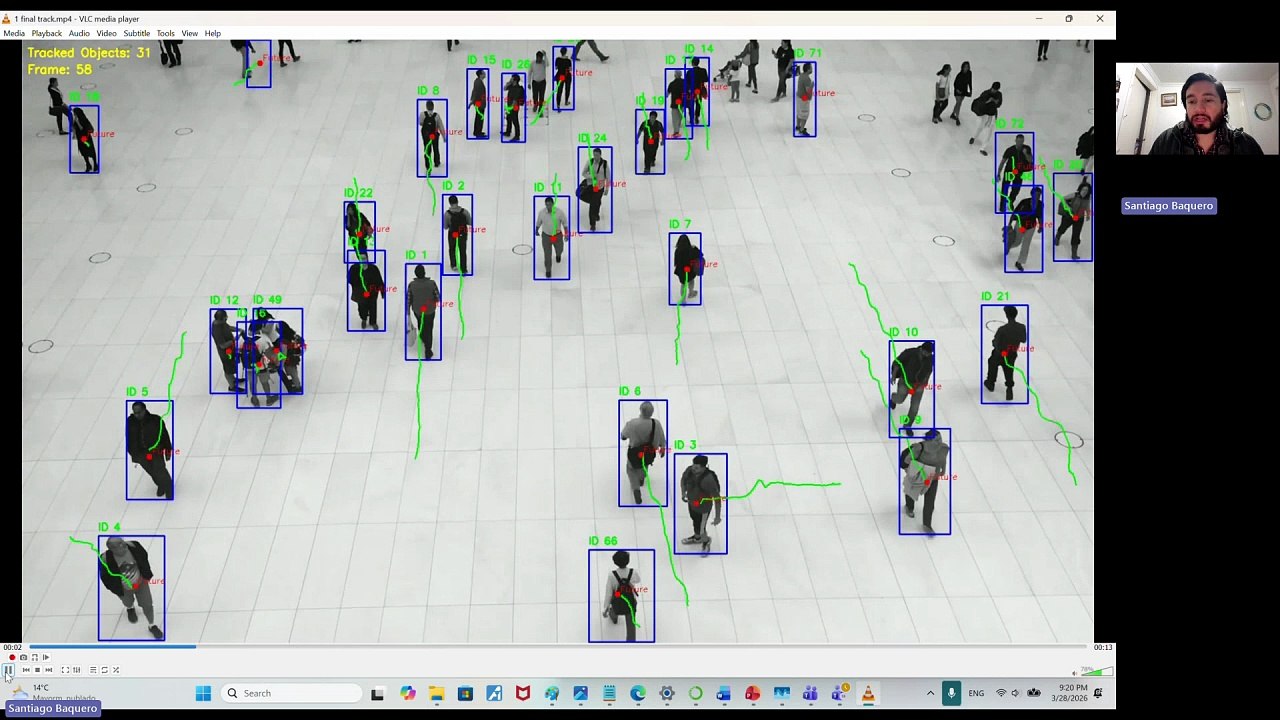The height and width of the screenshot is (720, 1280).
Task: Open the Media menu
Action: pos(14,33)
